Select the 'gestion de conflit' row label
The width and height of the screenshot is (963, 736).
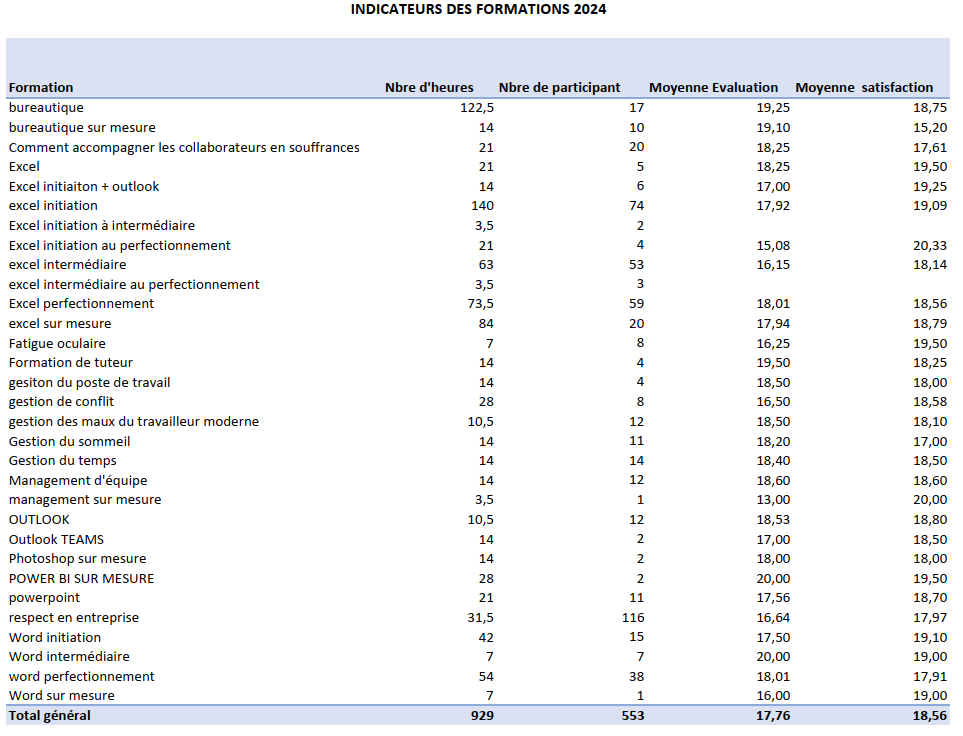[x=61, y=402]
